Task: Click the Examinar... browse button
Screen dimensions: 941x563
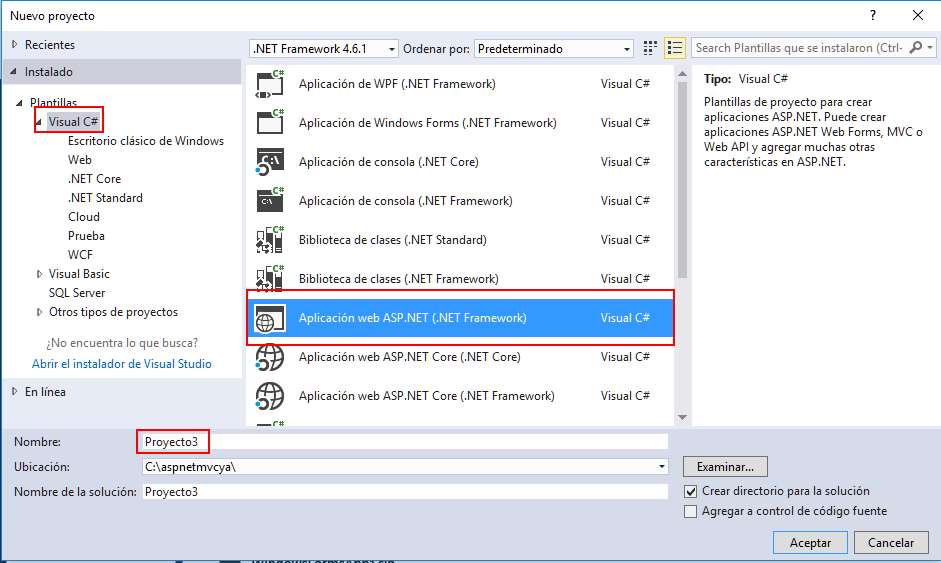Action: click(x=725, y=466)
